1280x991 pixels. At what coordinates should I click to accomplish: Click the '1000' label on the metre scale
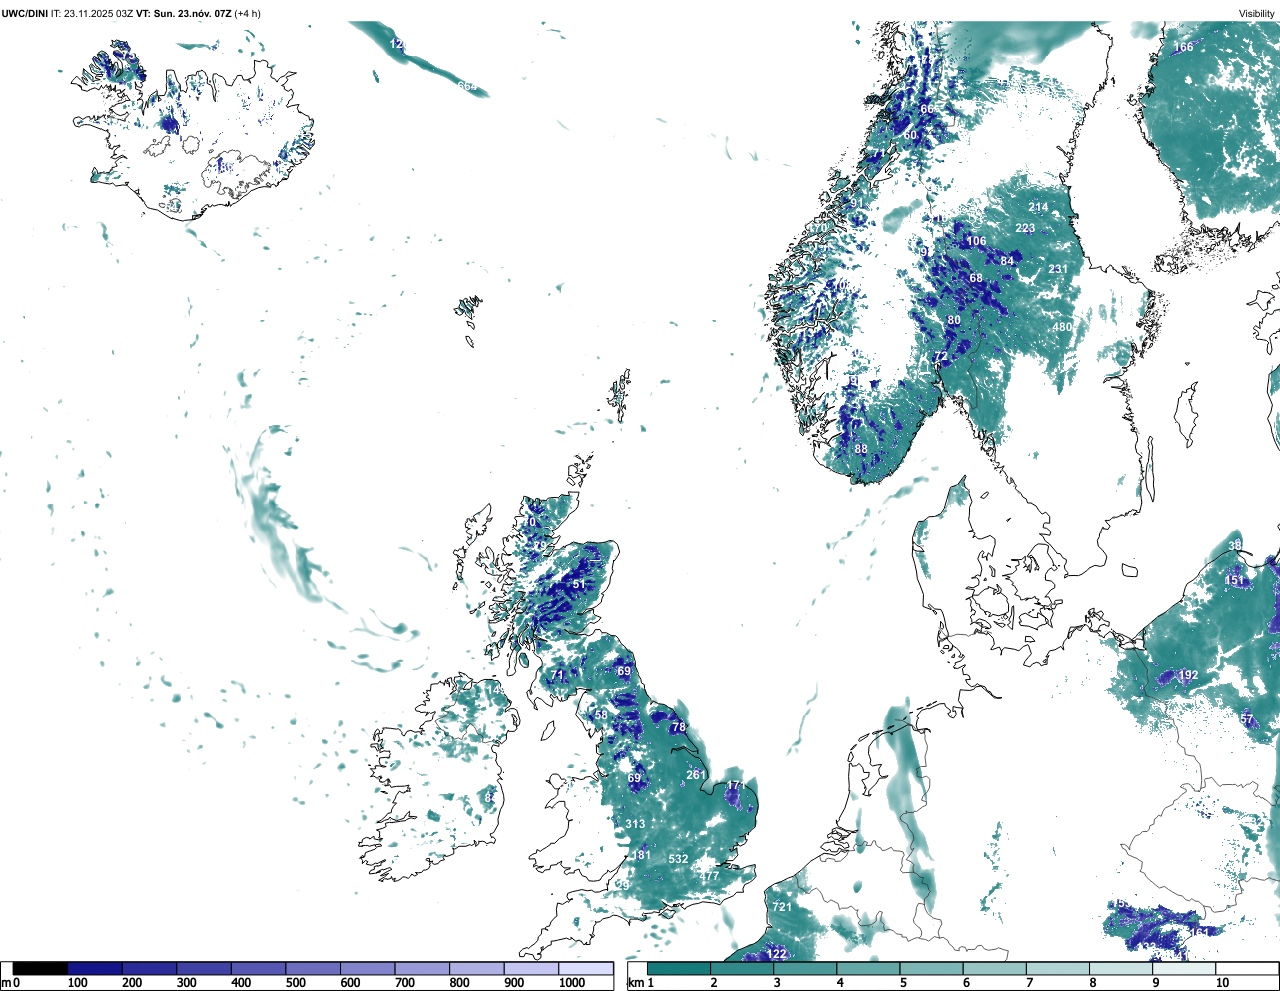[x=572, y=983]
